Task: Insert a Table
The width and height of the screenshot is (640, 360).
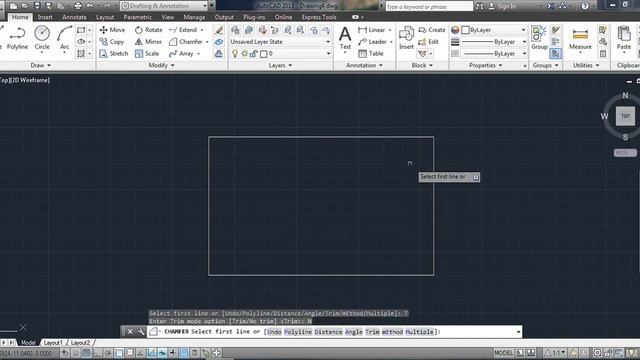Action: coord(371,53)
